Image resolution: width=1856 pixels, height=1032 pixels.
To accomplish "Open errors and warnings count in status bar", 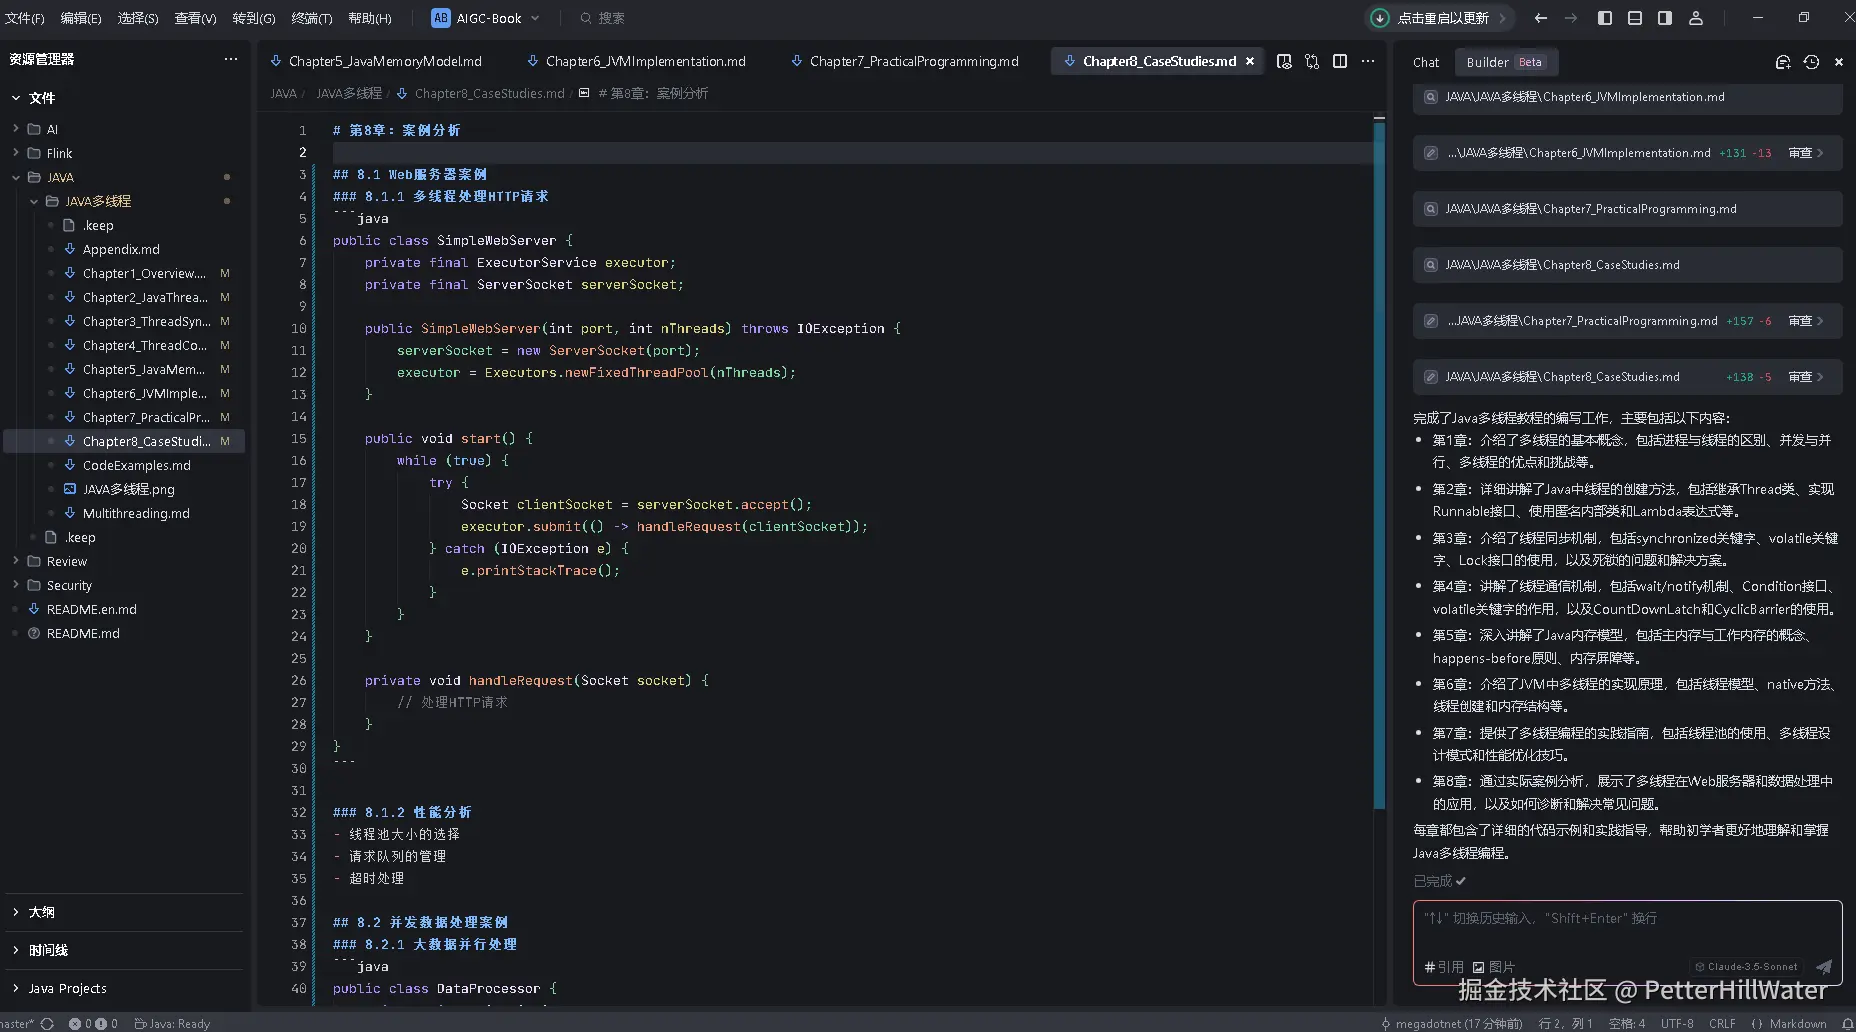I will pyautogui.click(x=93, y=1024).
